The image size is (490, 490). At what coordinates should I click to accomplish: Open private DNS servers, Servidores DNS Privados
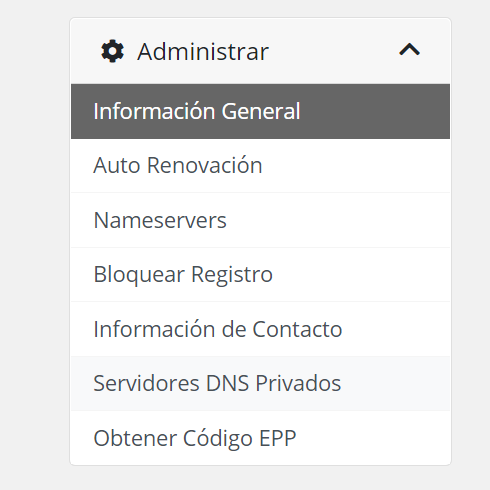coord(260,383)
